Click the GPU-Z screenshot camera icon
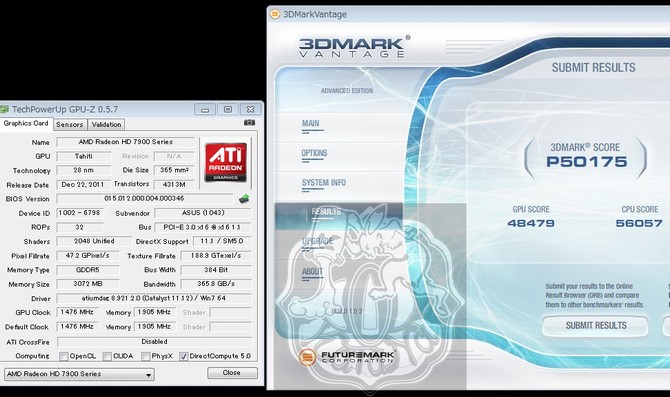The height and width of the screenshot is (397, 670). point(249,123)
